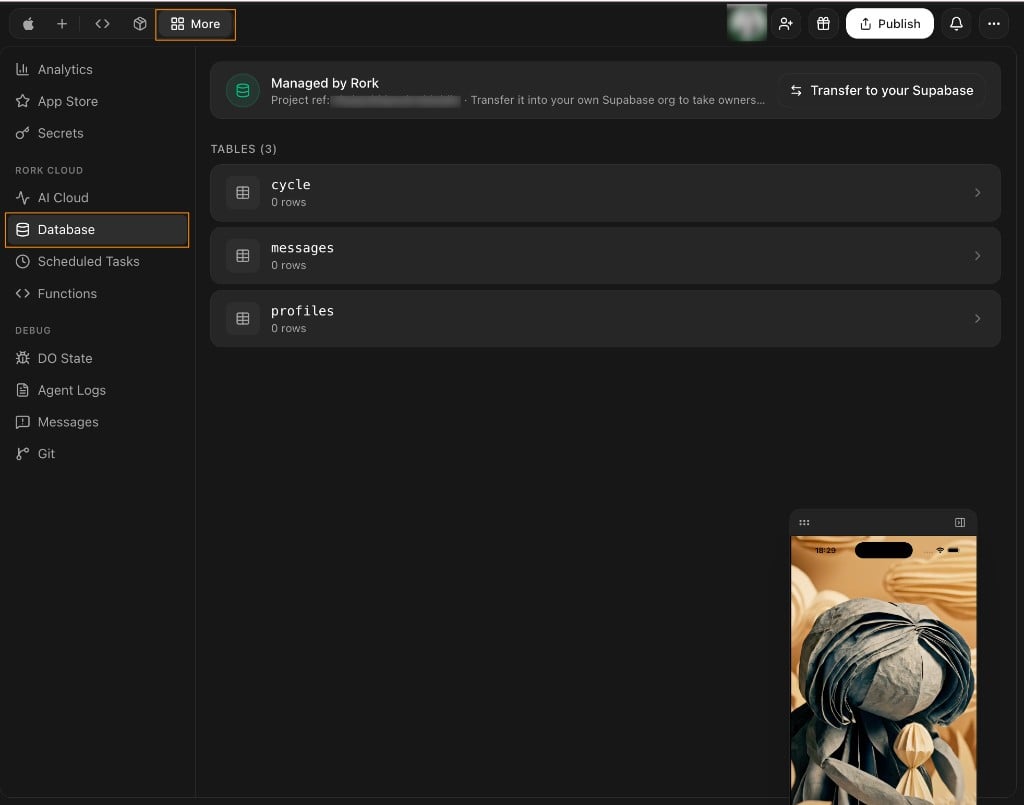Open Secrets in the sidebar
Screen dimensions: 1024x805
97,133
